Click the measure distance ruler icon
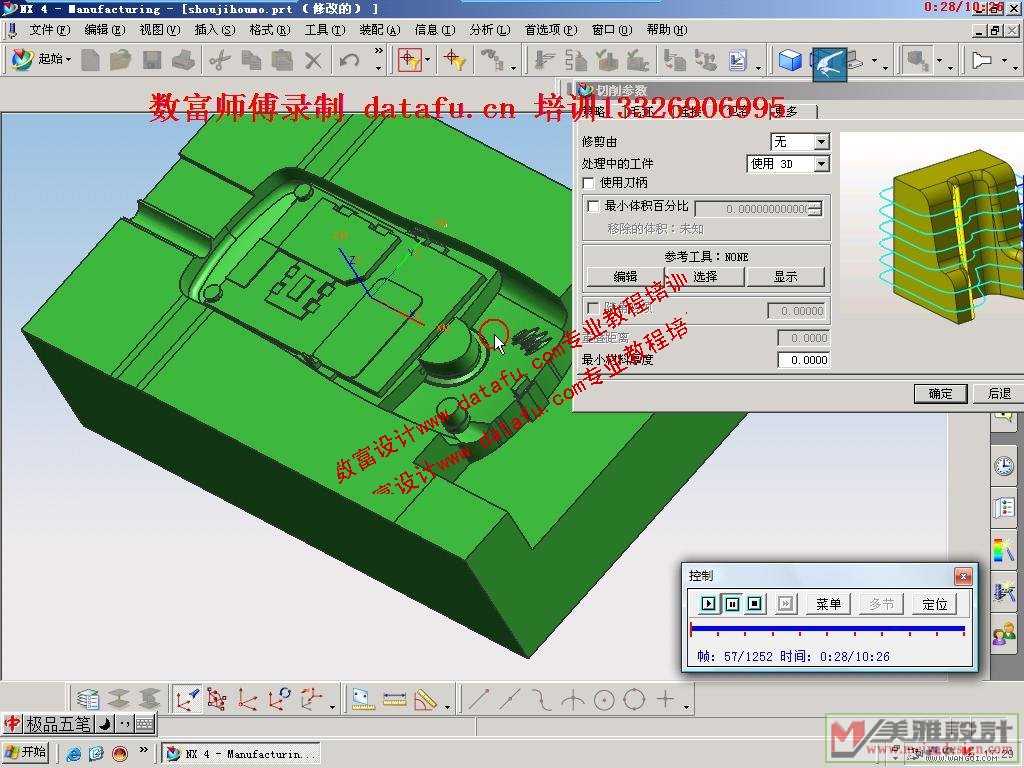The width and height of the screenshot is (1024, 768). (394, 699)
